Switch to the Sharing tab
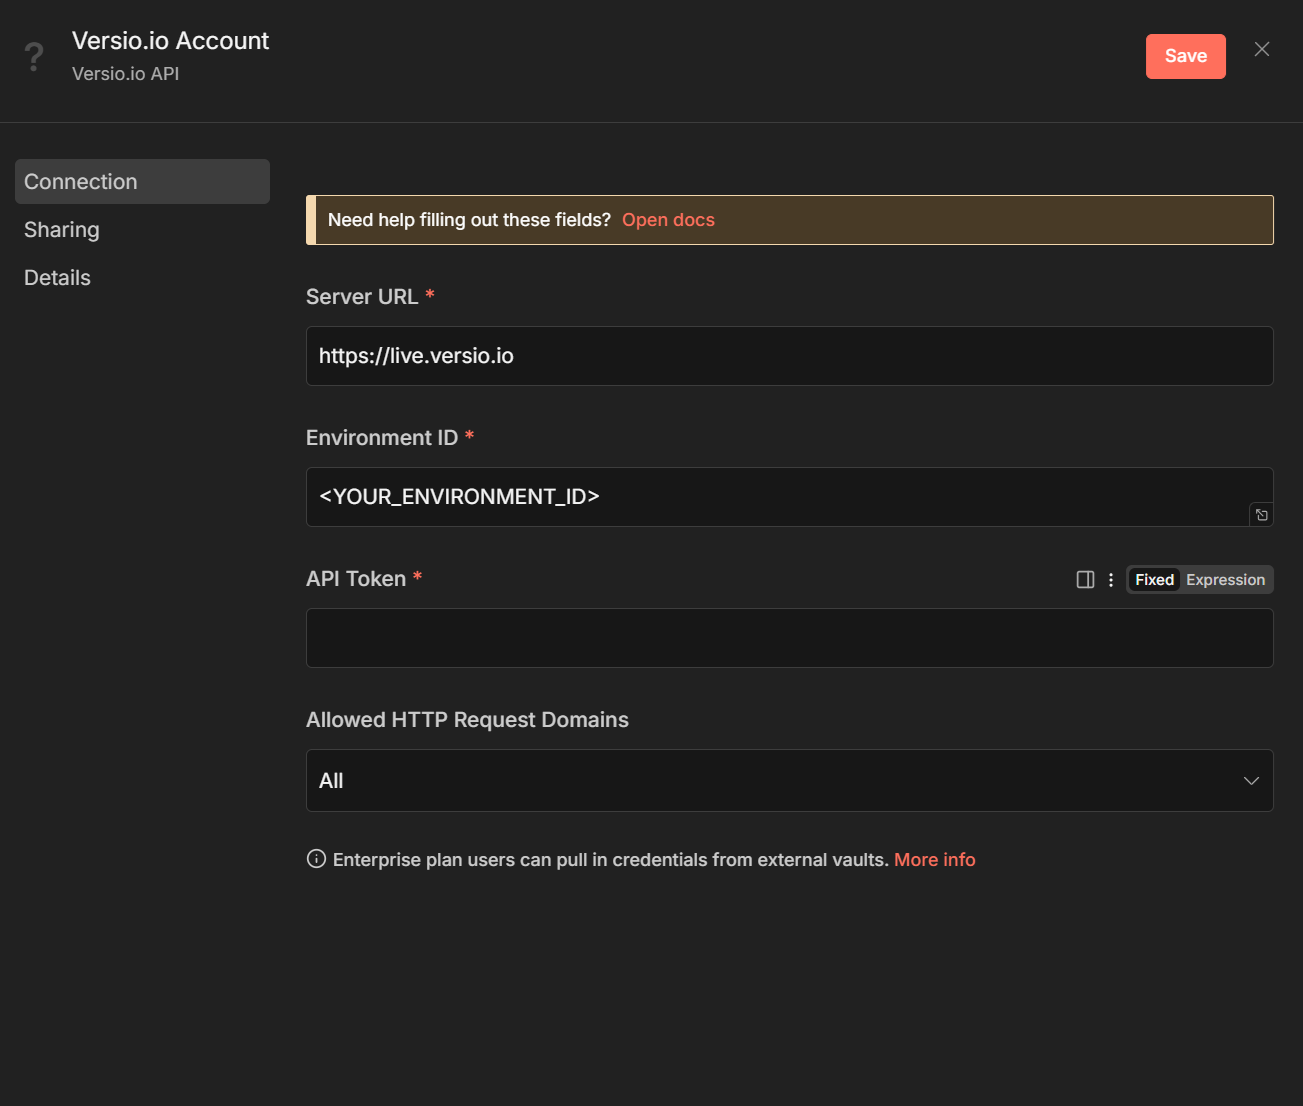Image resolution: width=1303 pixels, height=1106 pixels. pos(61,229)
